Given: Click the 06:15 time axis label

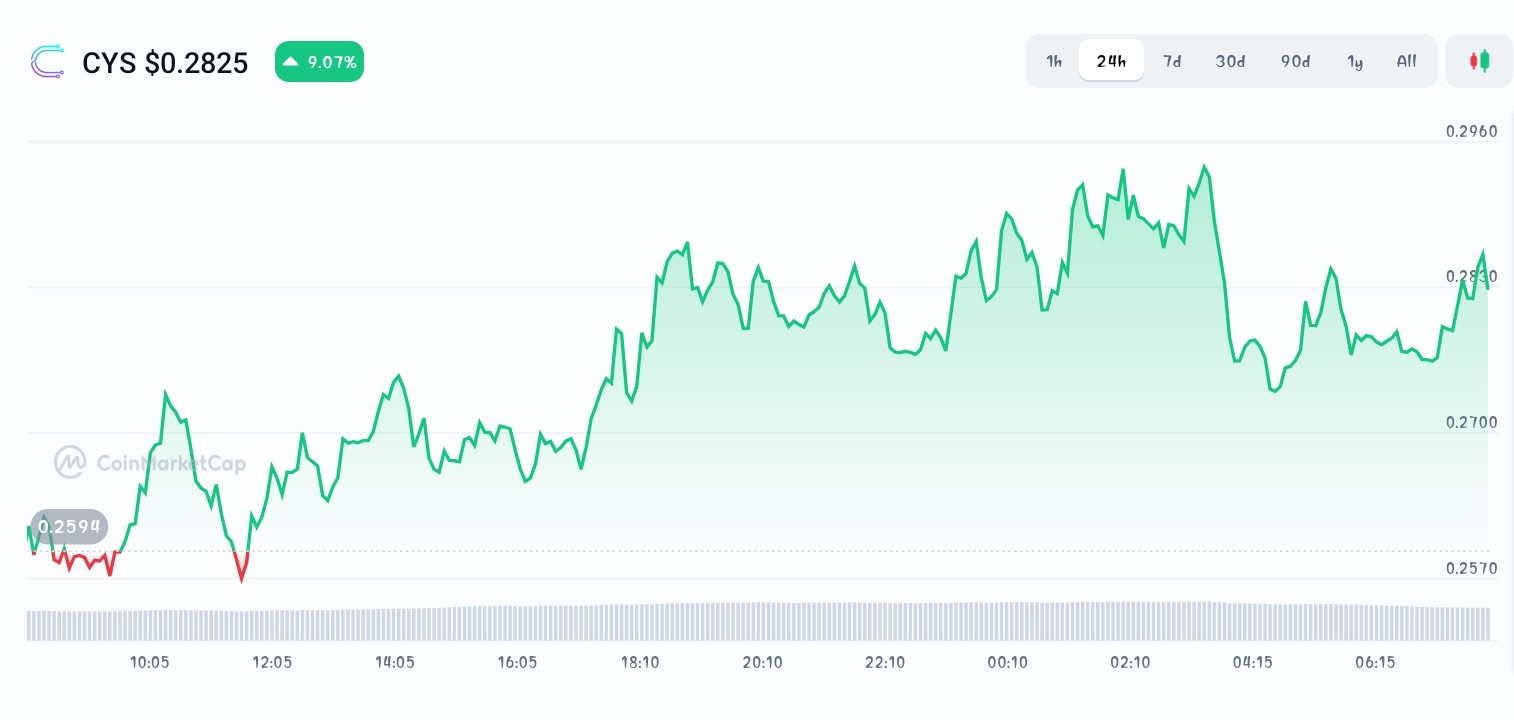Looking at the screenshot, I should coord(1375,662).
